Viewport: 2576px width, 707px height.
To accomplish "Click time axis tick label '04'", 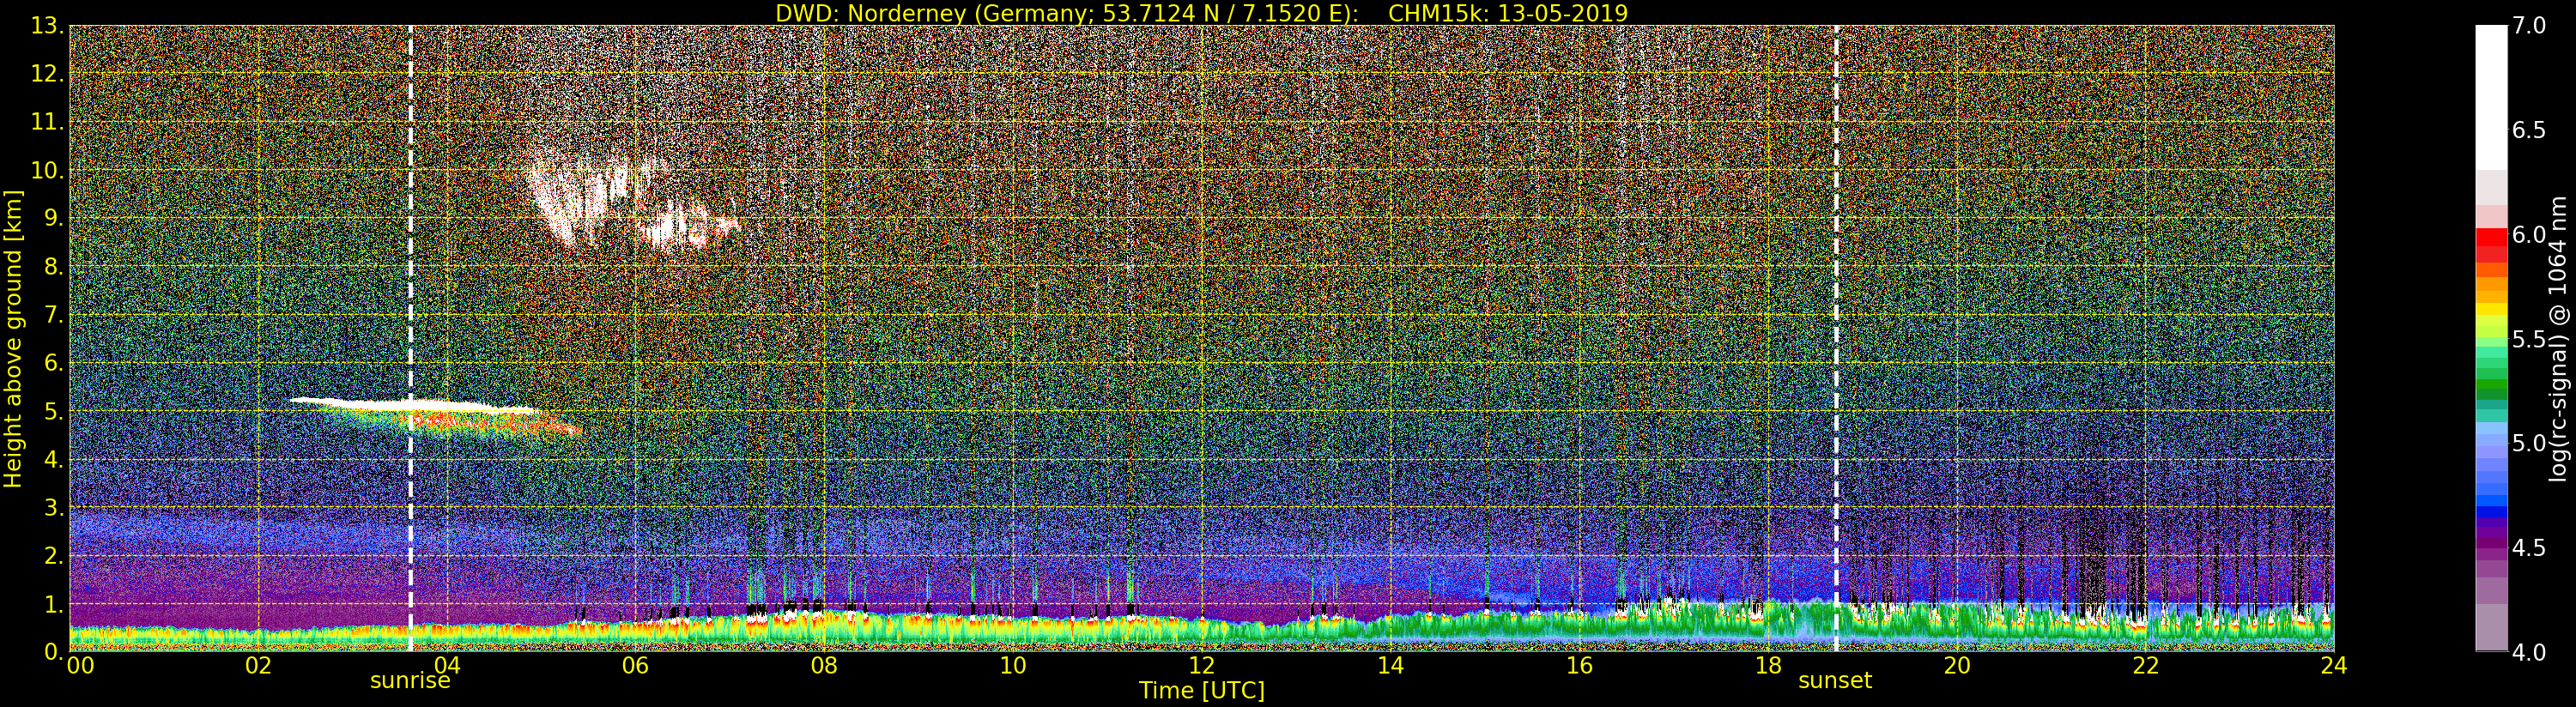I will (447, 666).
